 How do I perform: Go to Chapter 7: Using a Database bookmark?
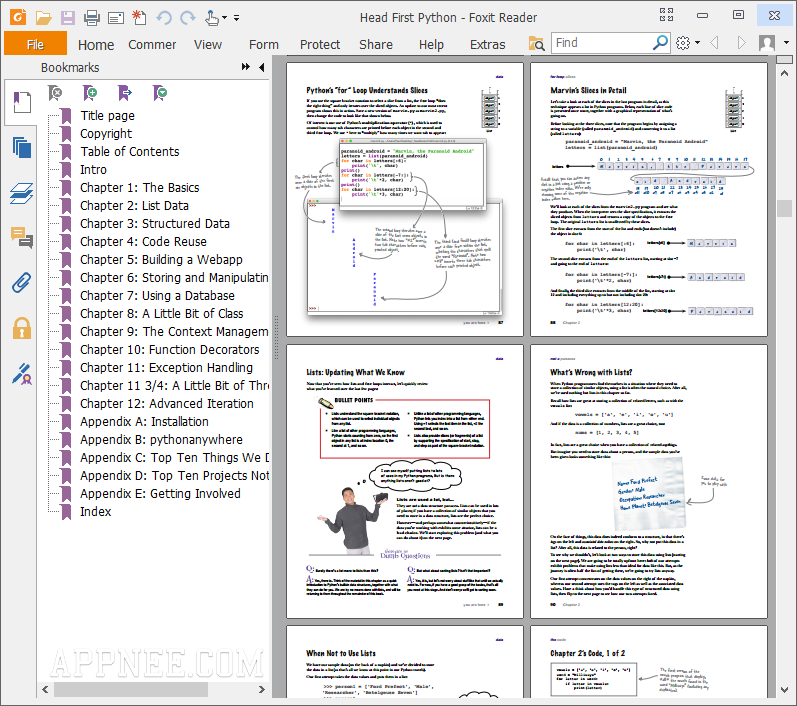[157, 296]
